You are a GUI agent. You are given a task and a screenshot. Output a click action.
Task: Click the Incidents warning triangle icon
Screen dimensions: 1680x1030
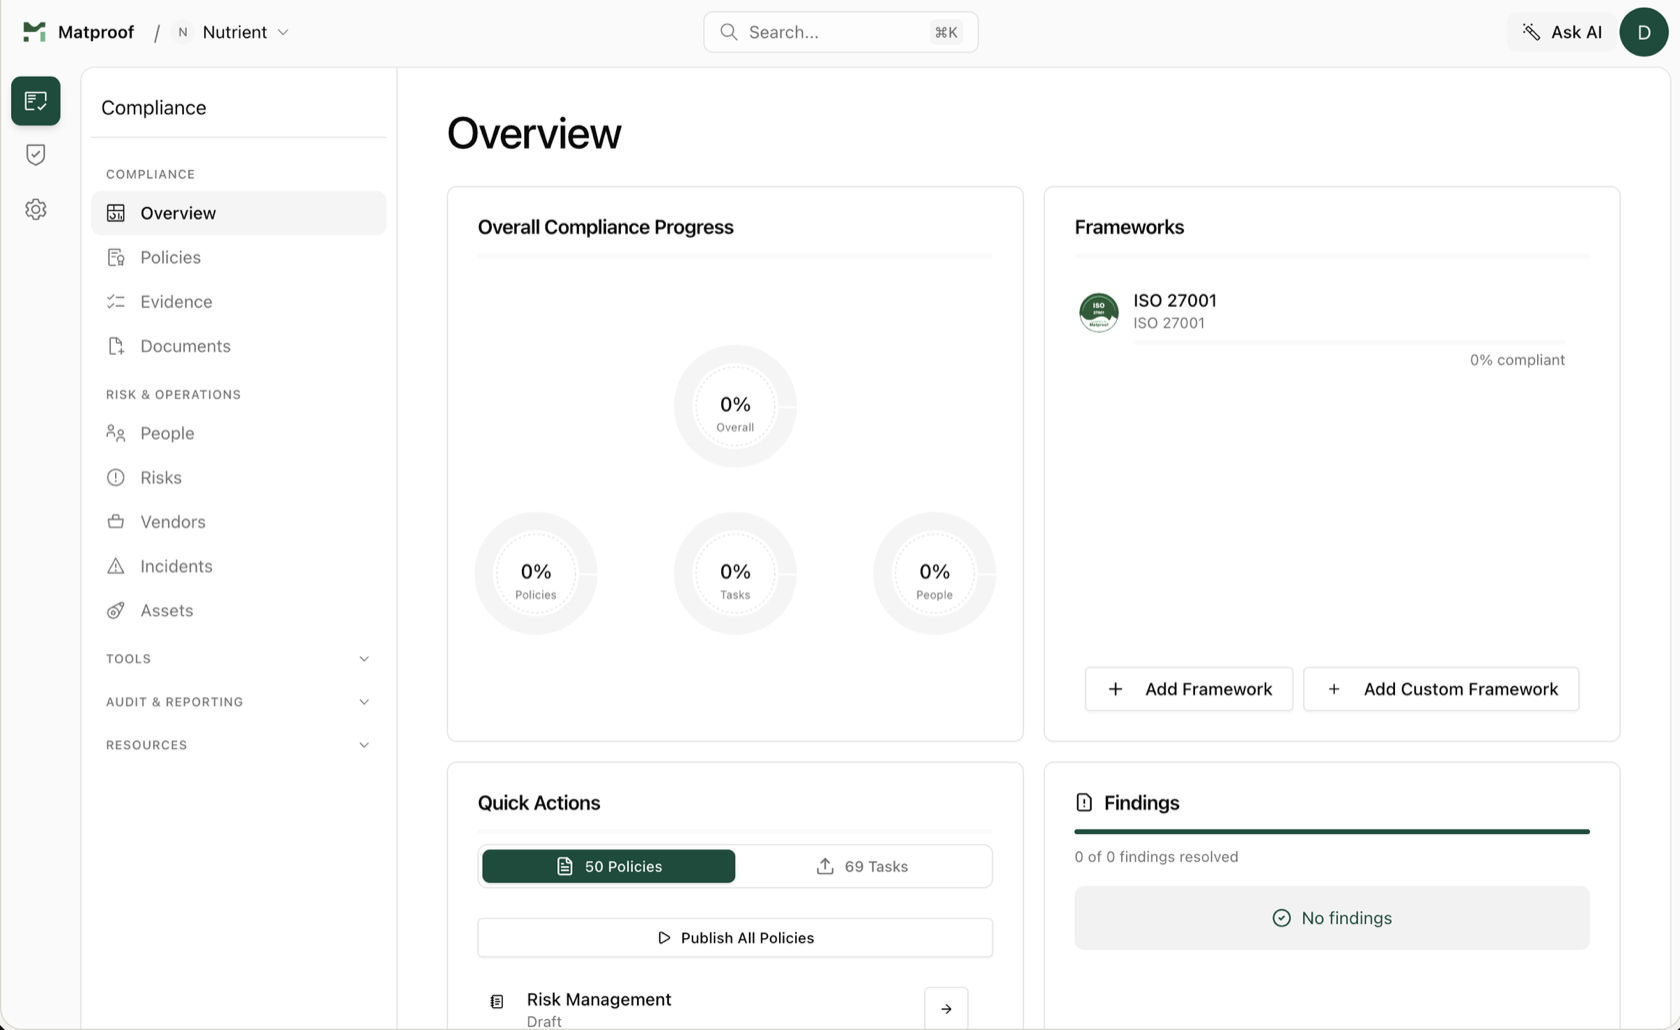pyautogui.click(x=116, y=566)
